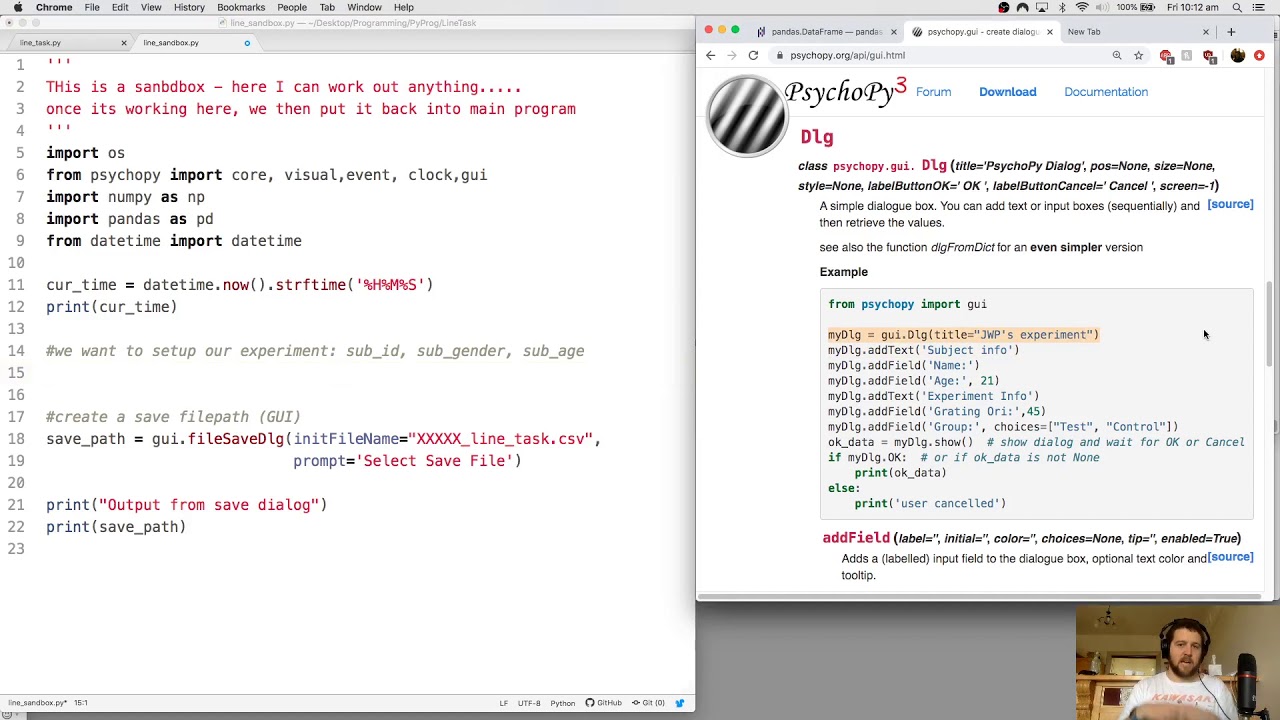This screenshot has height=720, width=1280.
Task: Change line ending LF in status bar
Action: coord(504,703)
